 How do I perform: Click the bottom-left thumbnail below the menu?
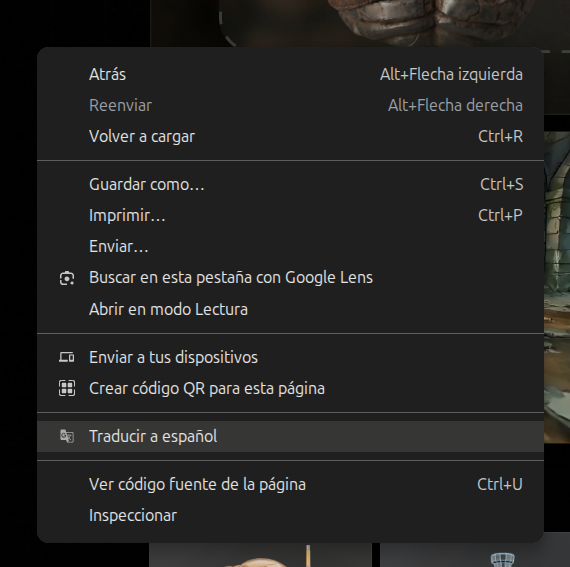coord(260,555)
